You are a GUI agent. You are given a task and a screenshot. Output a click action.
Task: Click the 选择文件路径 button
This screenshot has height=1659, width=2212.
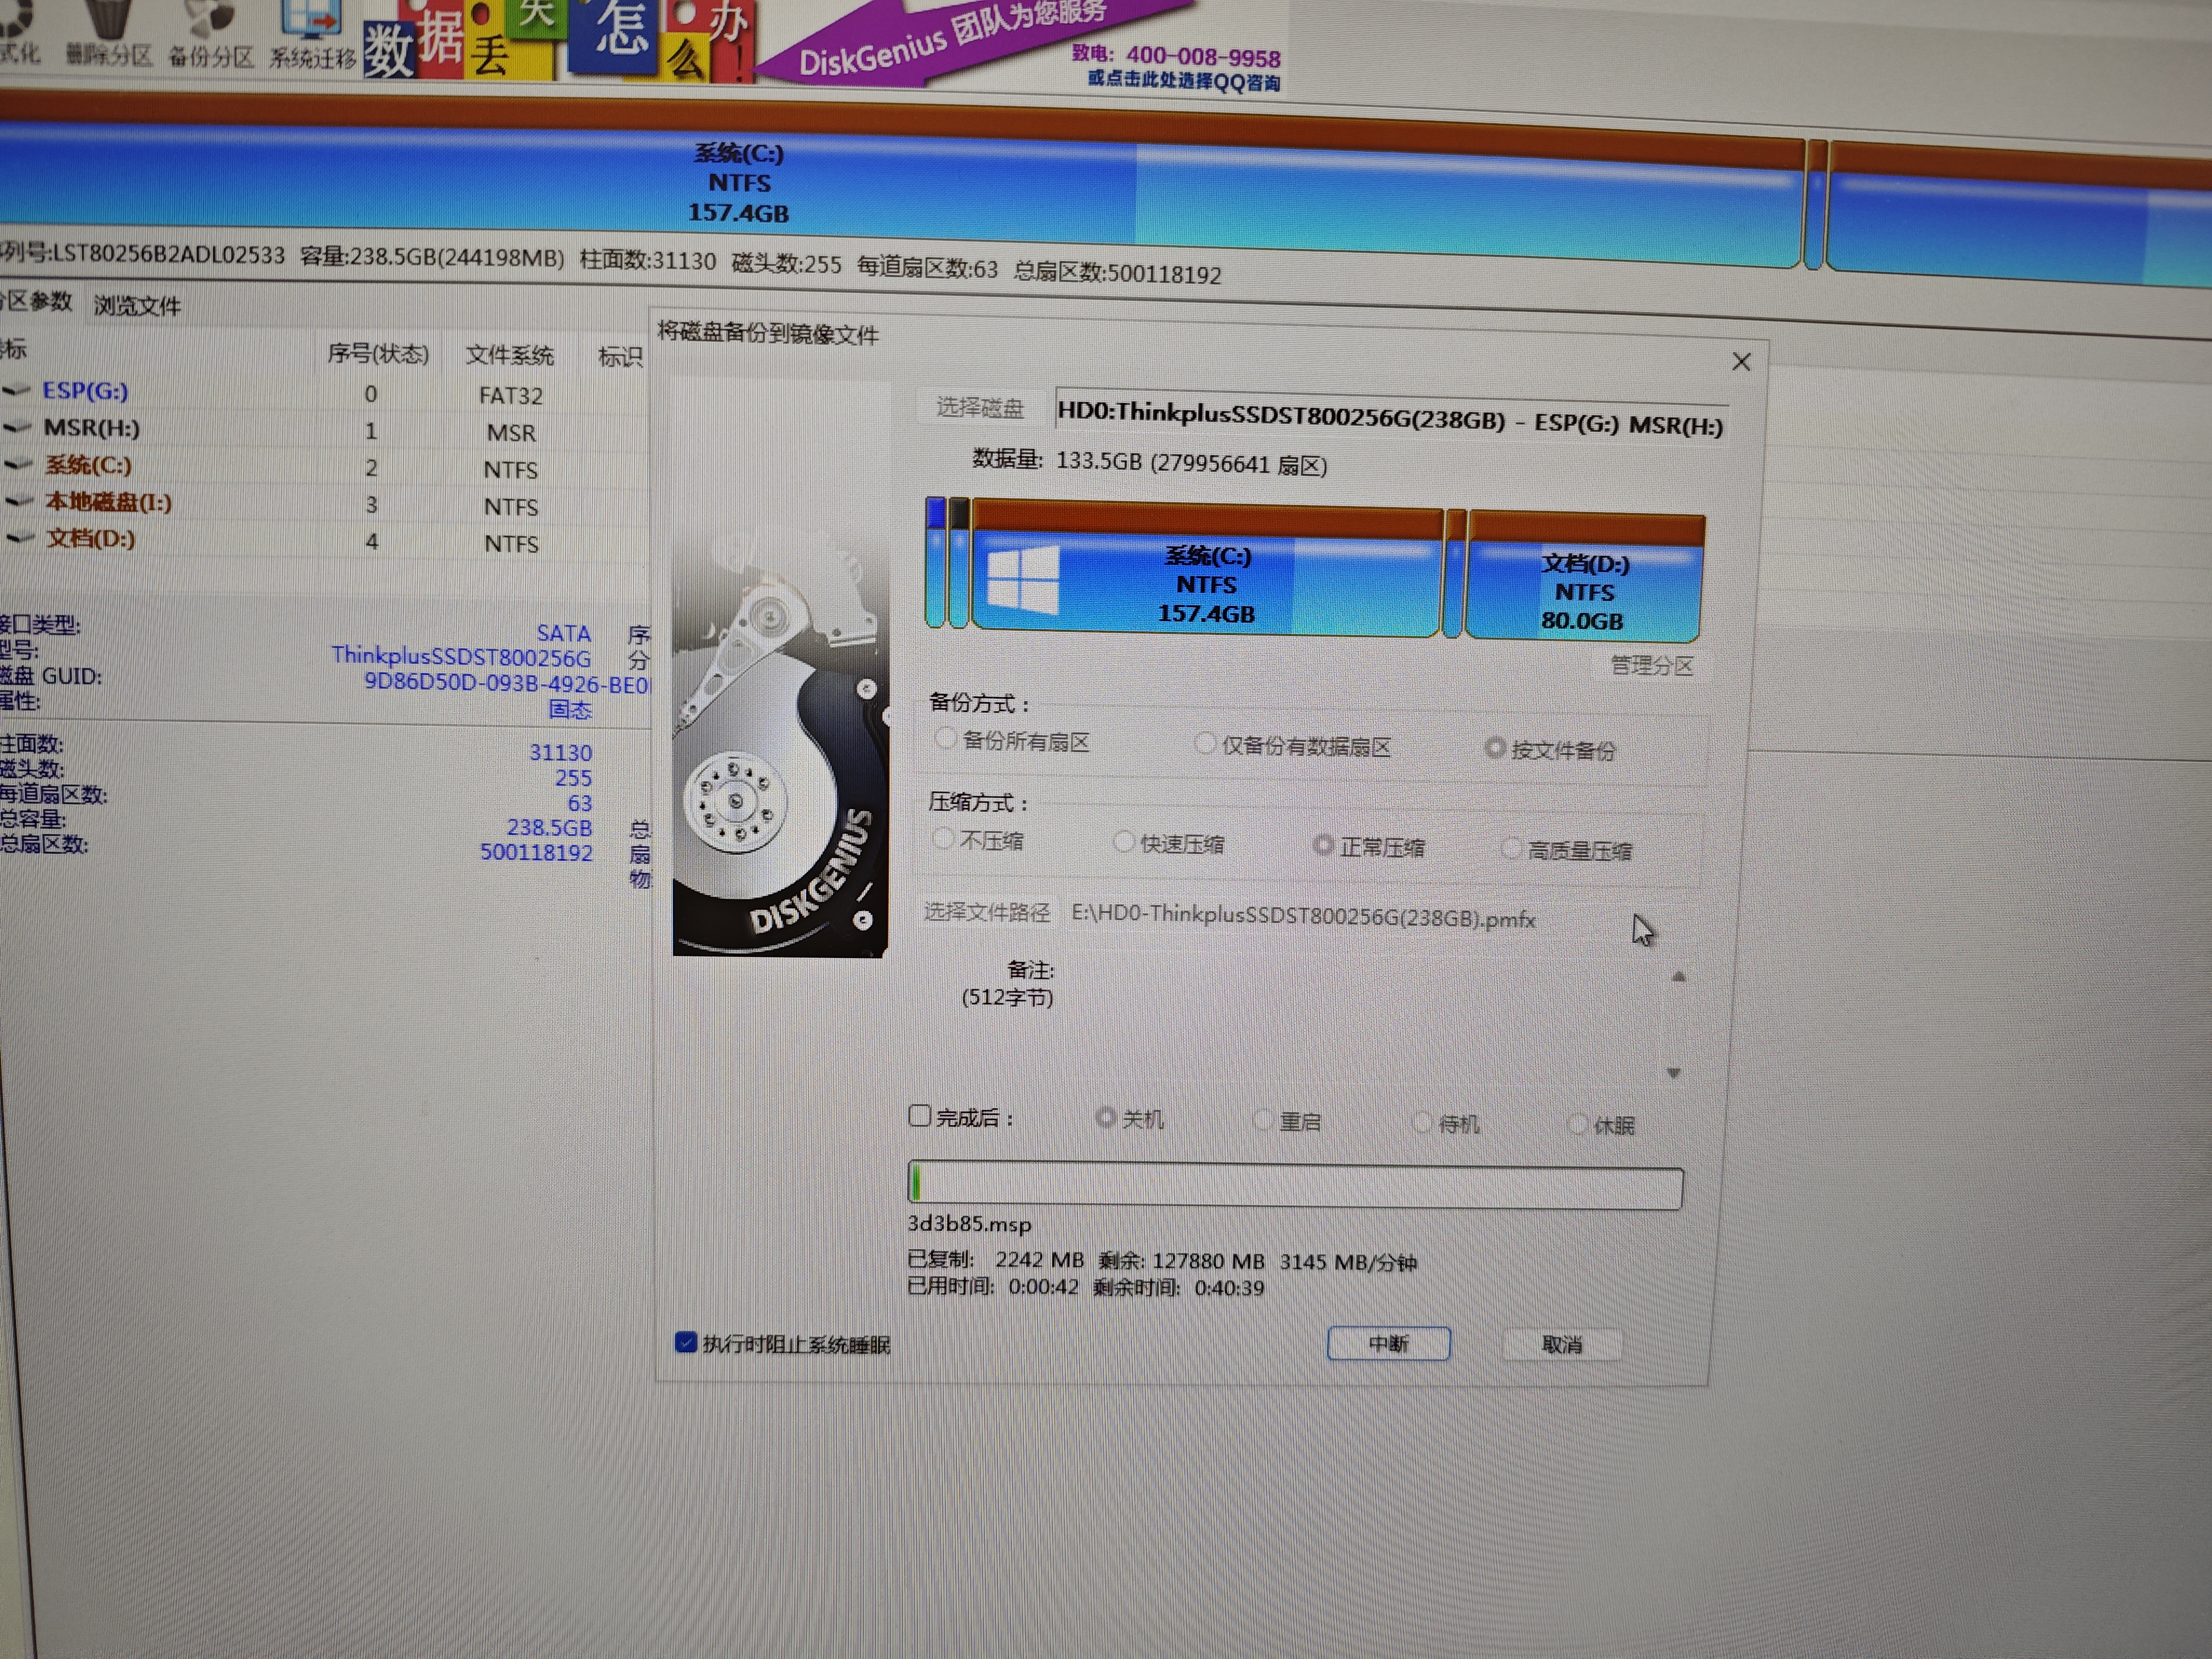point(987,912)
